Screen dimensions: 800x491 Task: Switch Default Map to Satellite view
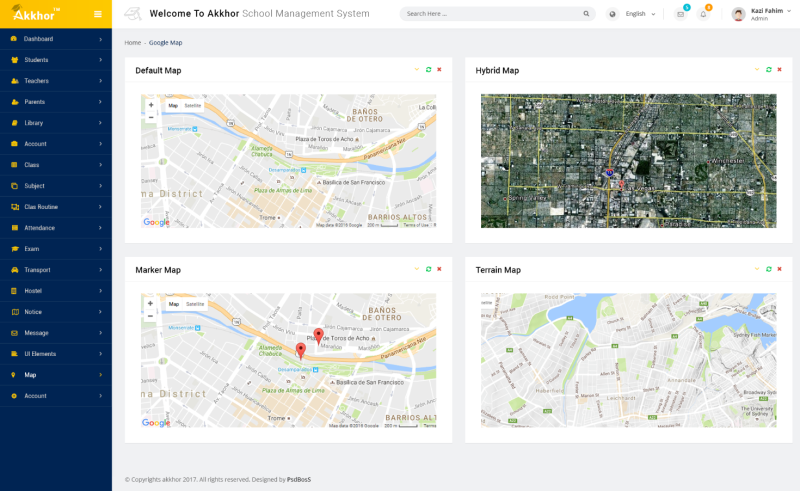193,105
